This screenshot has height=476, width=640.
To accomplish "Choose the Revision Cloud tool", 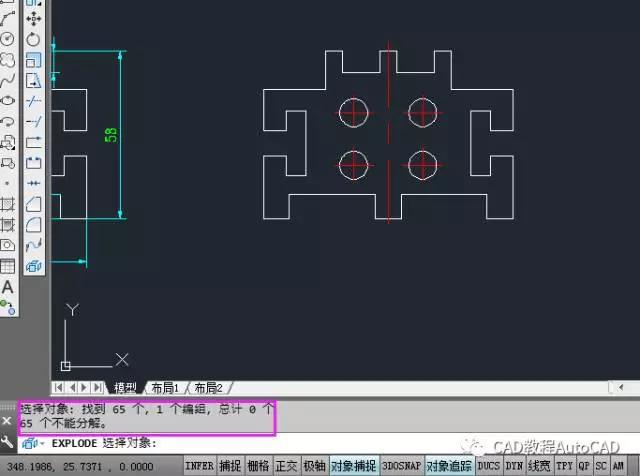I will (x=7, y=60).
